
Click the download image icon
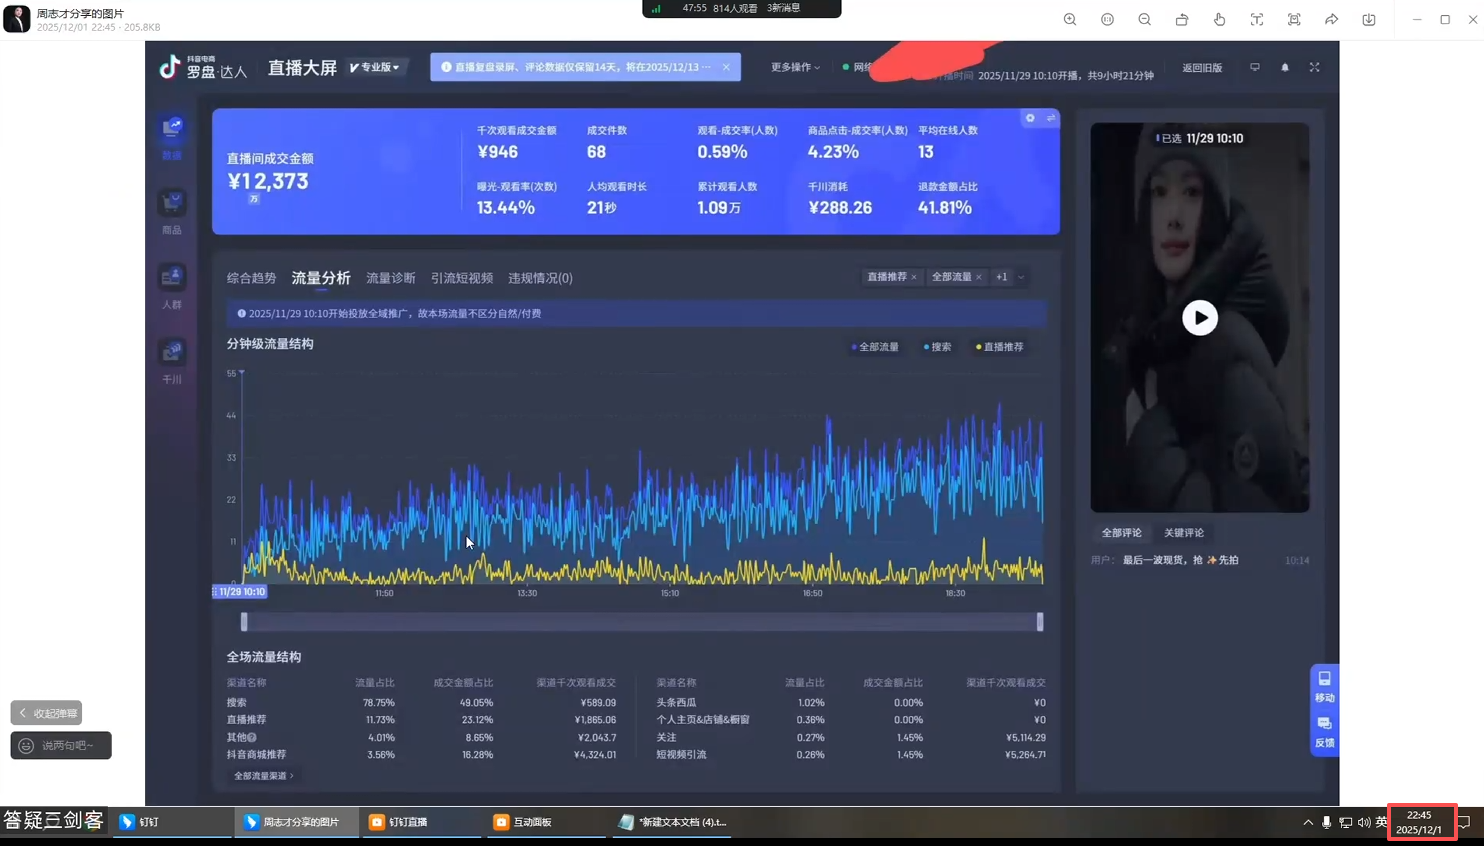(x=1369, y=20)
